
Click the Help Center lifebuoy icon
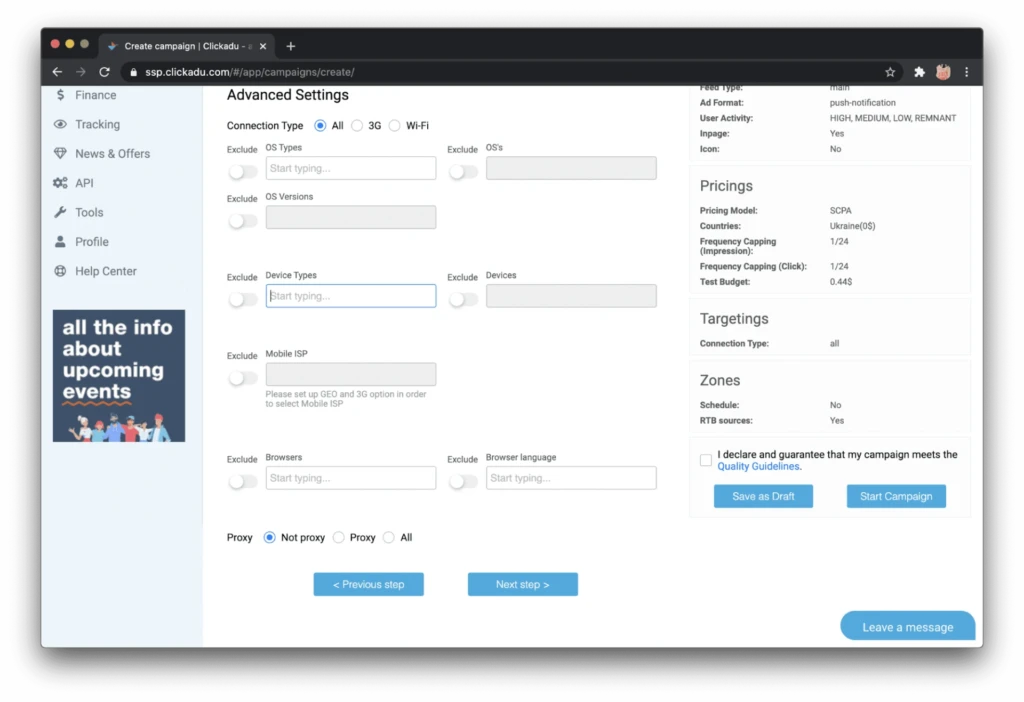click(x=60, y=271)
